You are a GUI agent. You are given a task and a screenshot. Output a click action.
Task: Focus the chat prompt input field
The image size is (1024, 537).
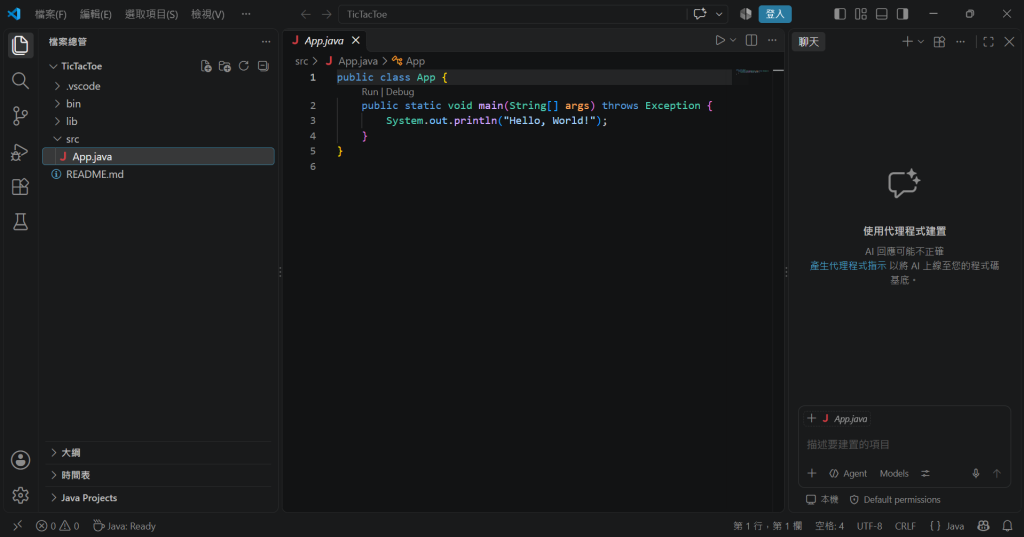pos(904,444)
